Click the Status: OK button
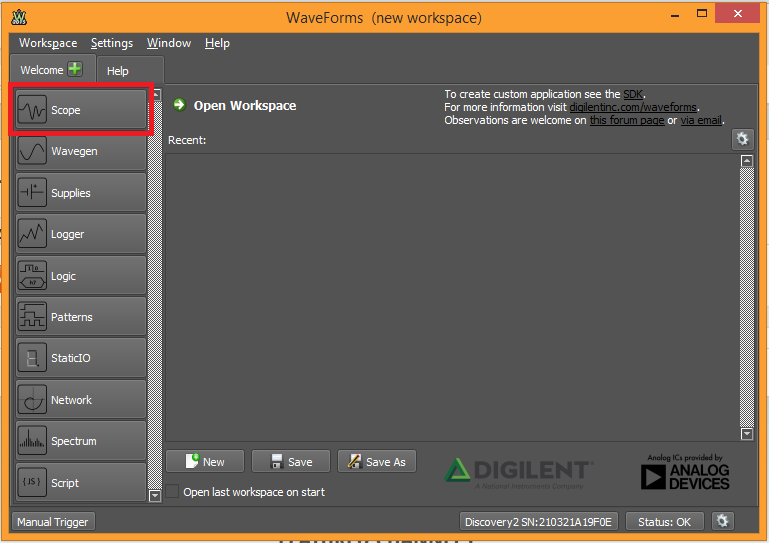The width and height of the screenshot is (769, 543). 665,521
